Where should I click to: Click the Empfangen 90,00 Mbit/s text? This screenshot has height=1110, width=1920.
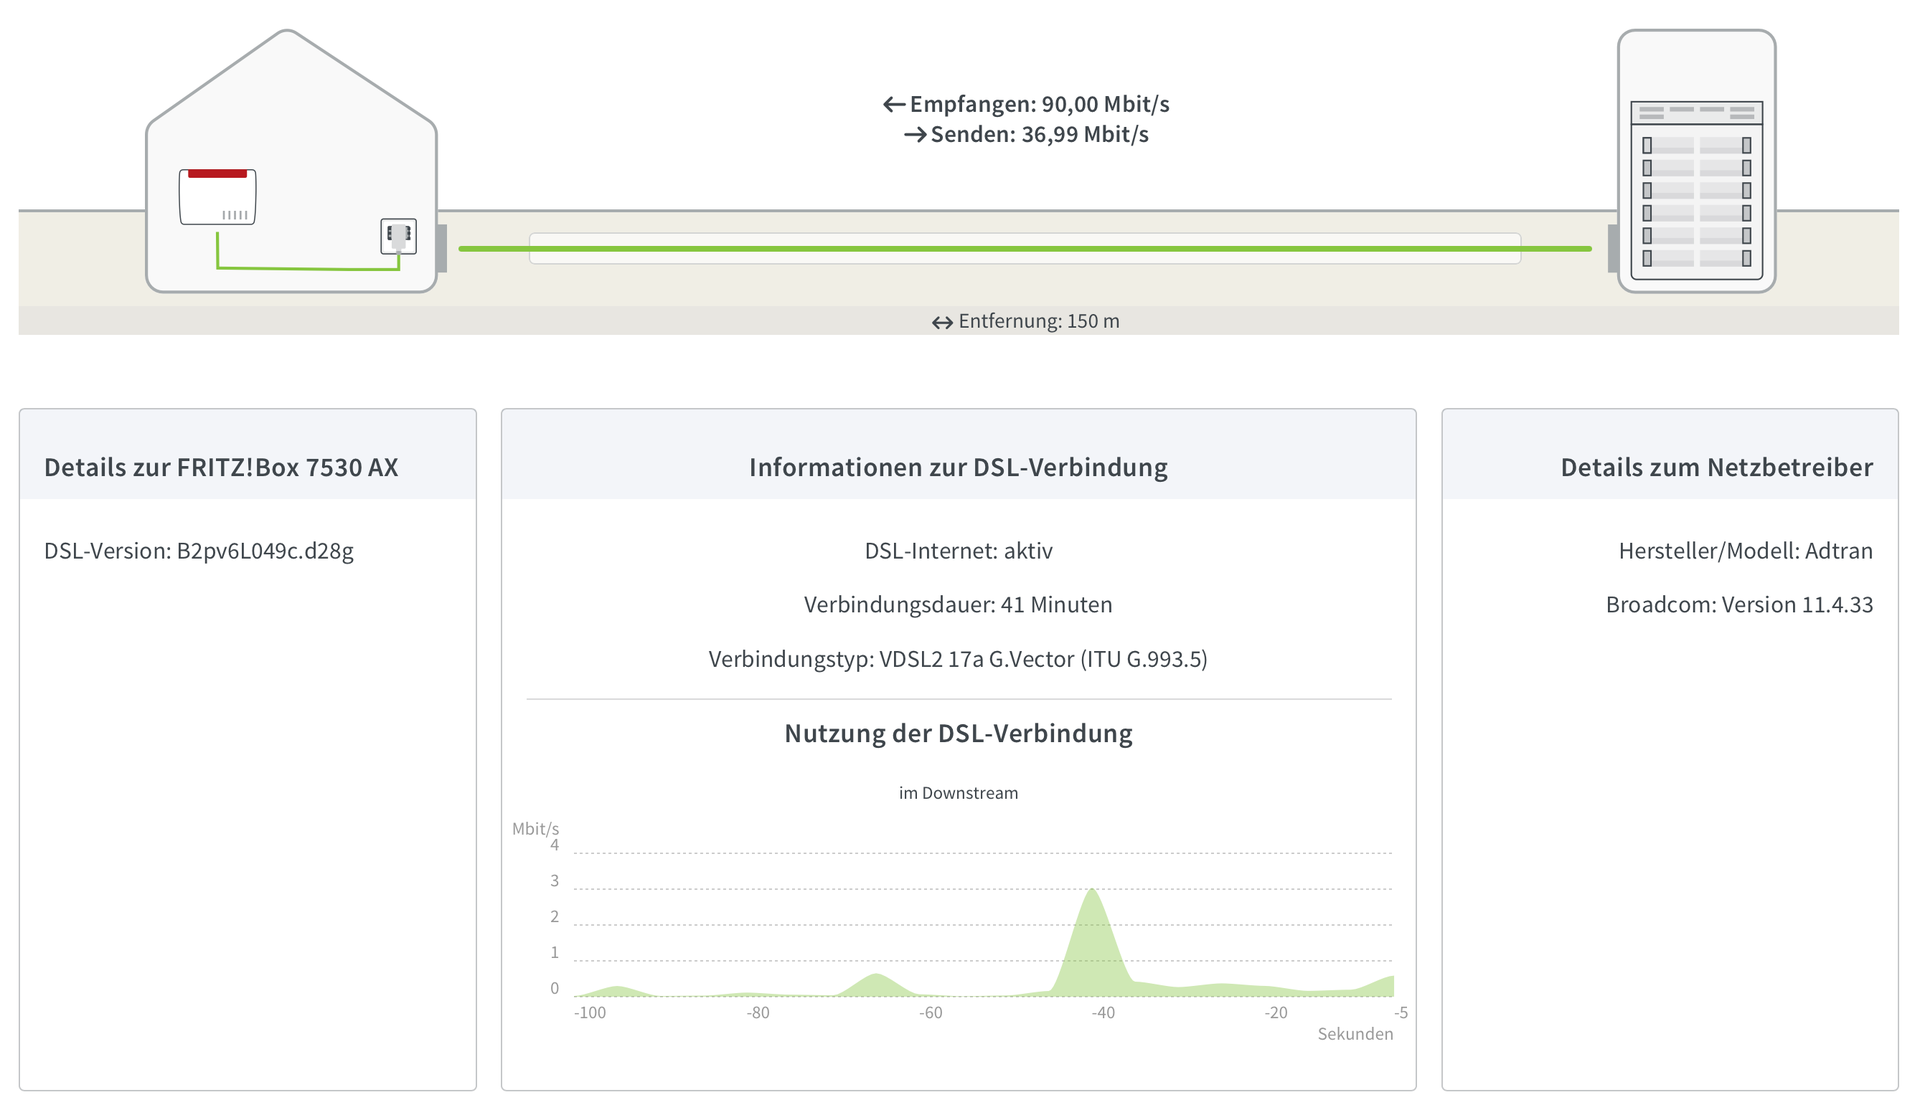pyautogui.click(x=1039, y=104)
